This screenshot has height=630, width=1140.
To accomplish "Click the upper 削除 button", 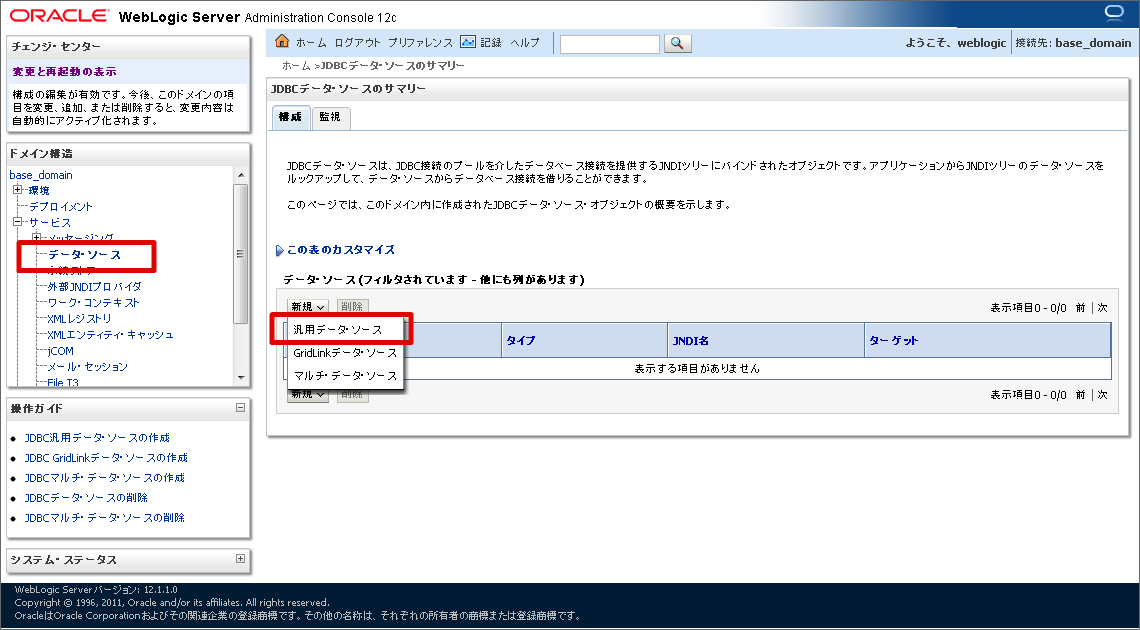I will (x=353, y=307).
